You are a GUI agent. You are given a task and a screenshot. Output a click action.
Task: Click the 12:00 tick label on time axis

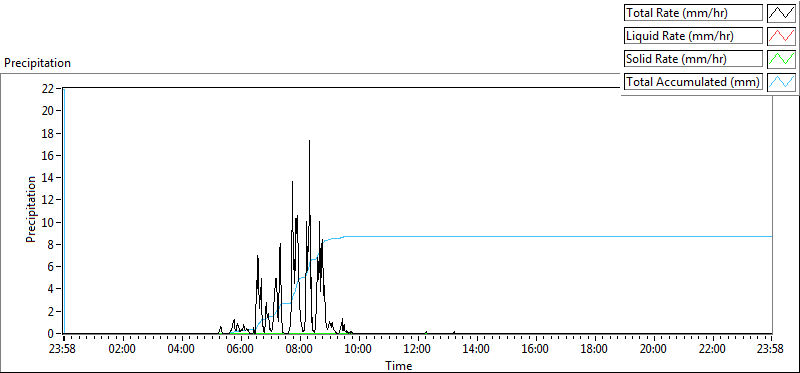[417, 350]
